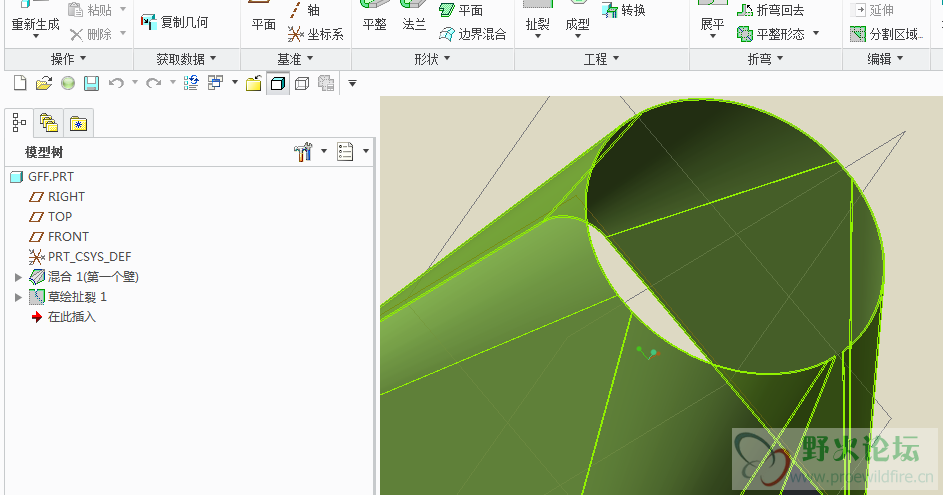Click the grayed 删除 delete button
This screenshot has width=943, height=495.
91,34
